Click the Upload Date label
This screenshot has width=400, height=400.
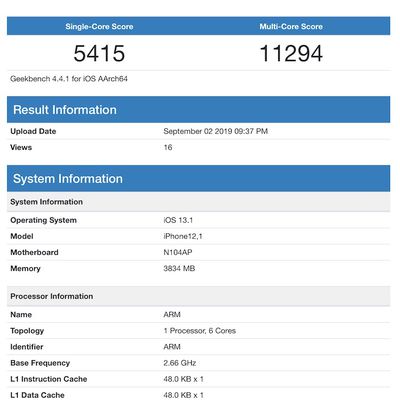[33, 131]
